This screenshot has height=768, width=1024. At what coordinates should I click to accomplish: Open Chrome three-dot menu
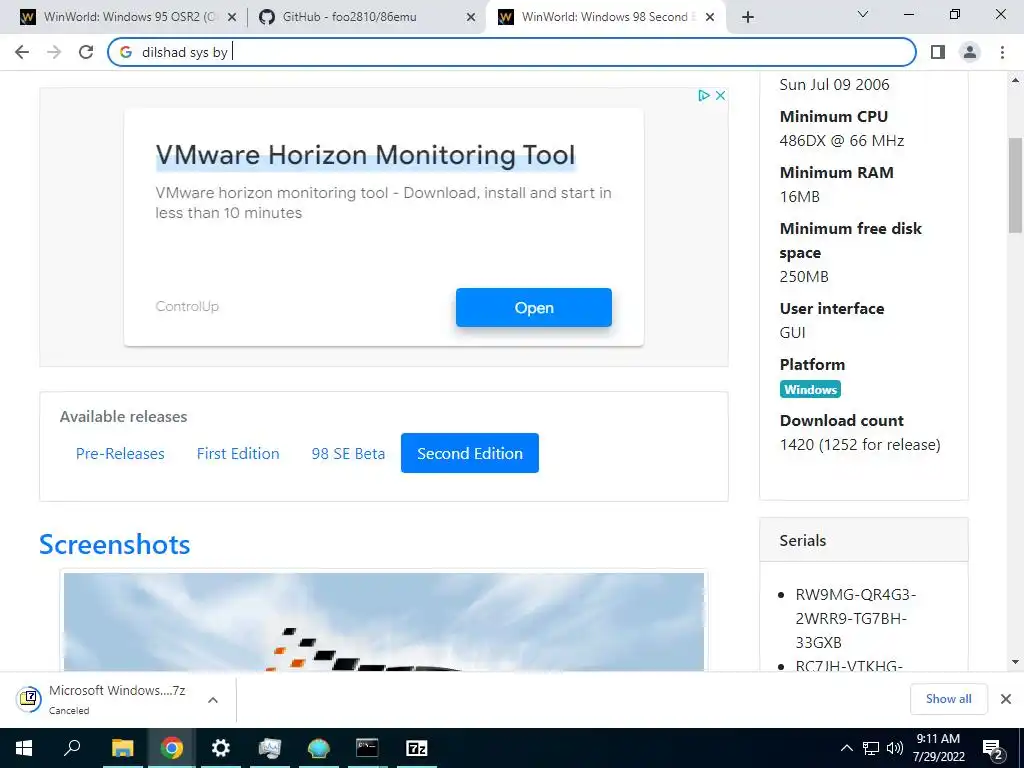tap(1002, 52)
